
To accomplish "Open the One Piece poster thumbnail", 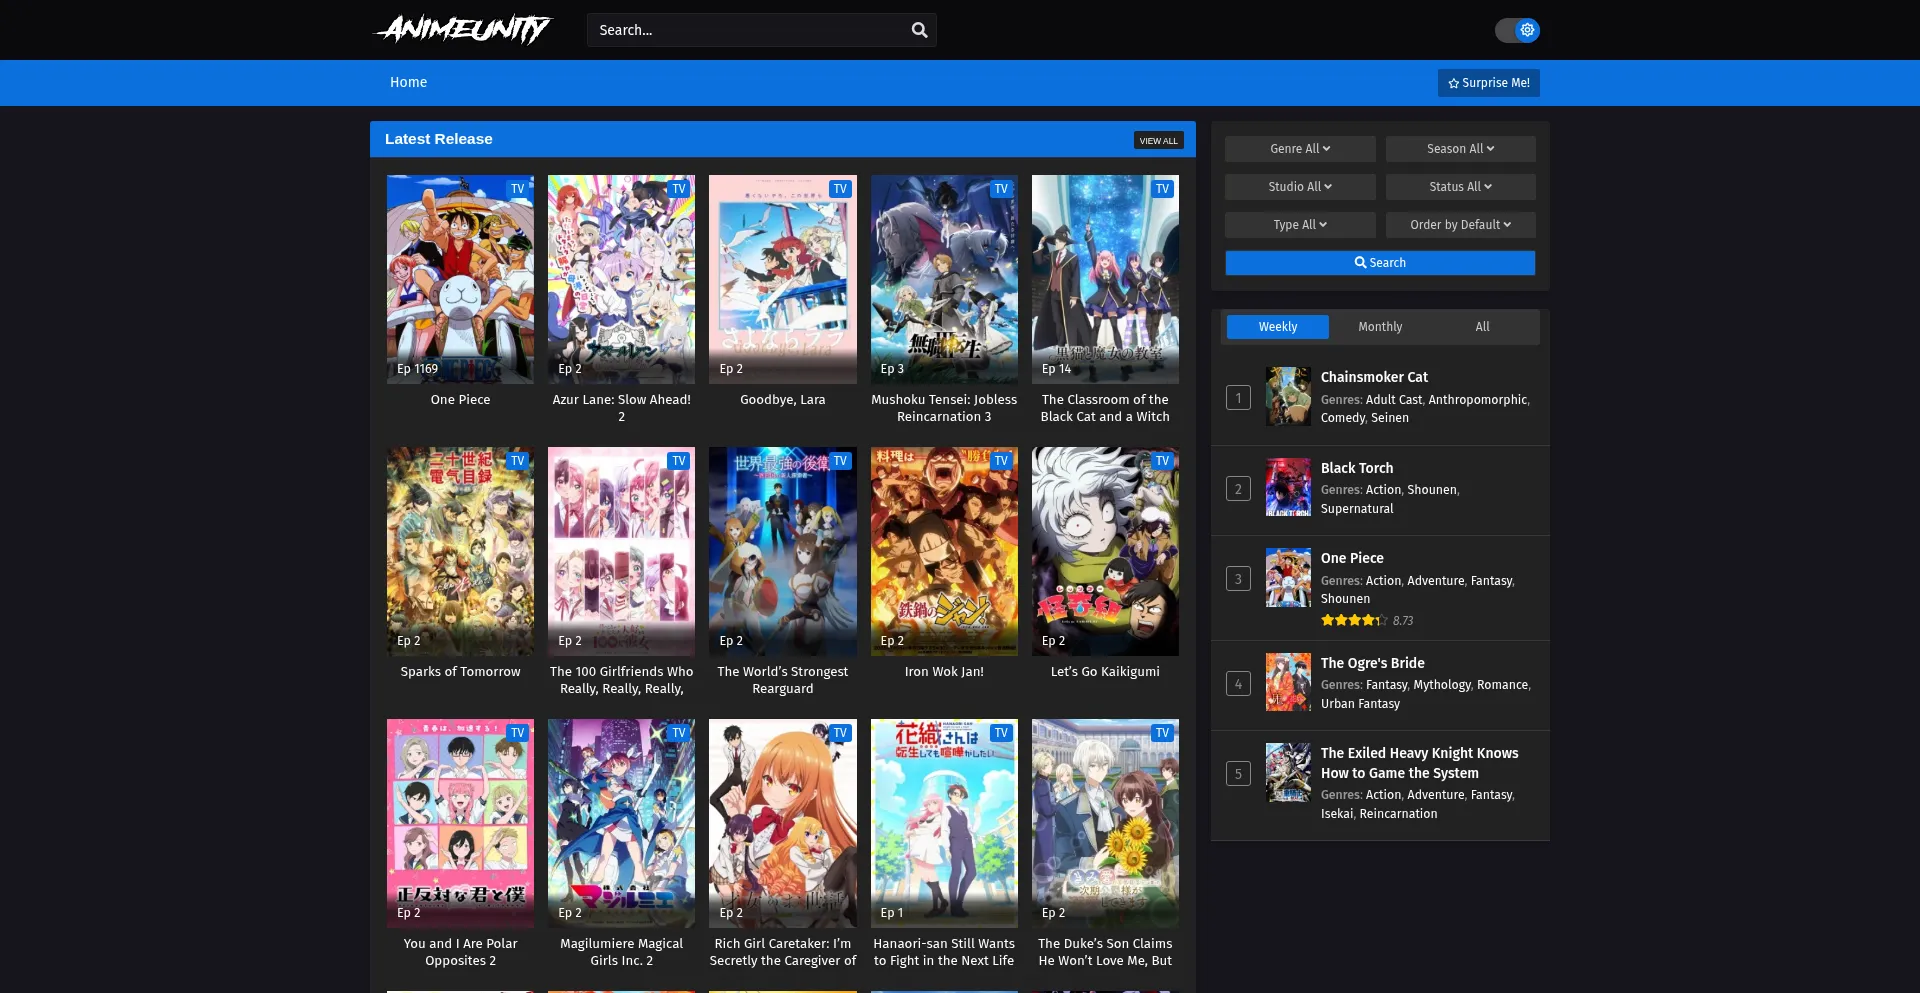I will 460,279.
